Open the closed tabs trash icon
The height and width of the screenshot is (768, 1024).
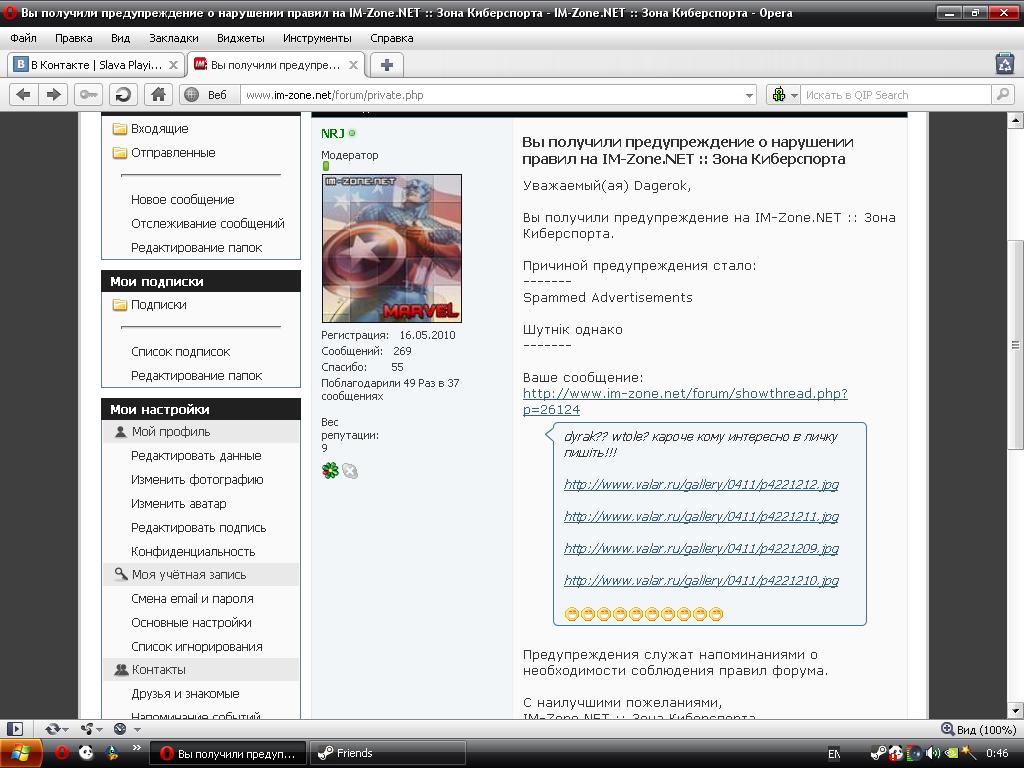click(1004, 64)
